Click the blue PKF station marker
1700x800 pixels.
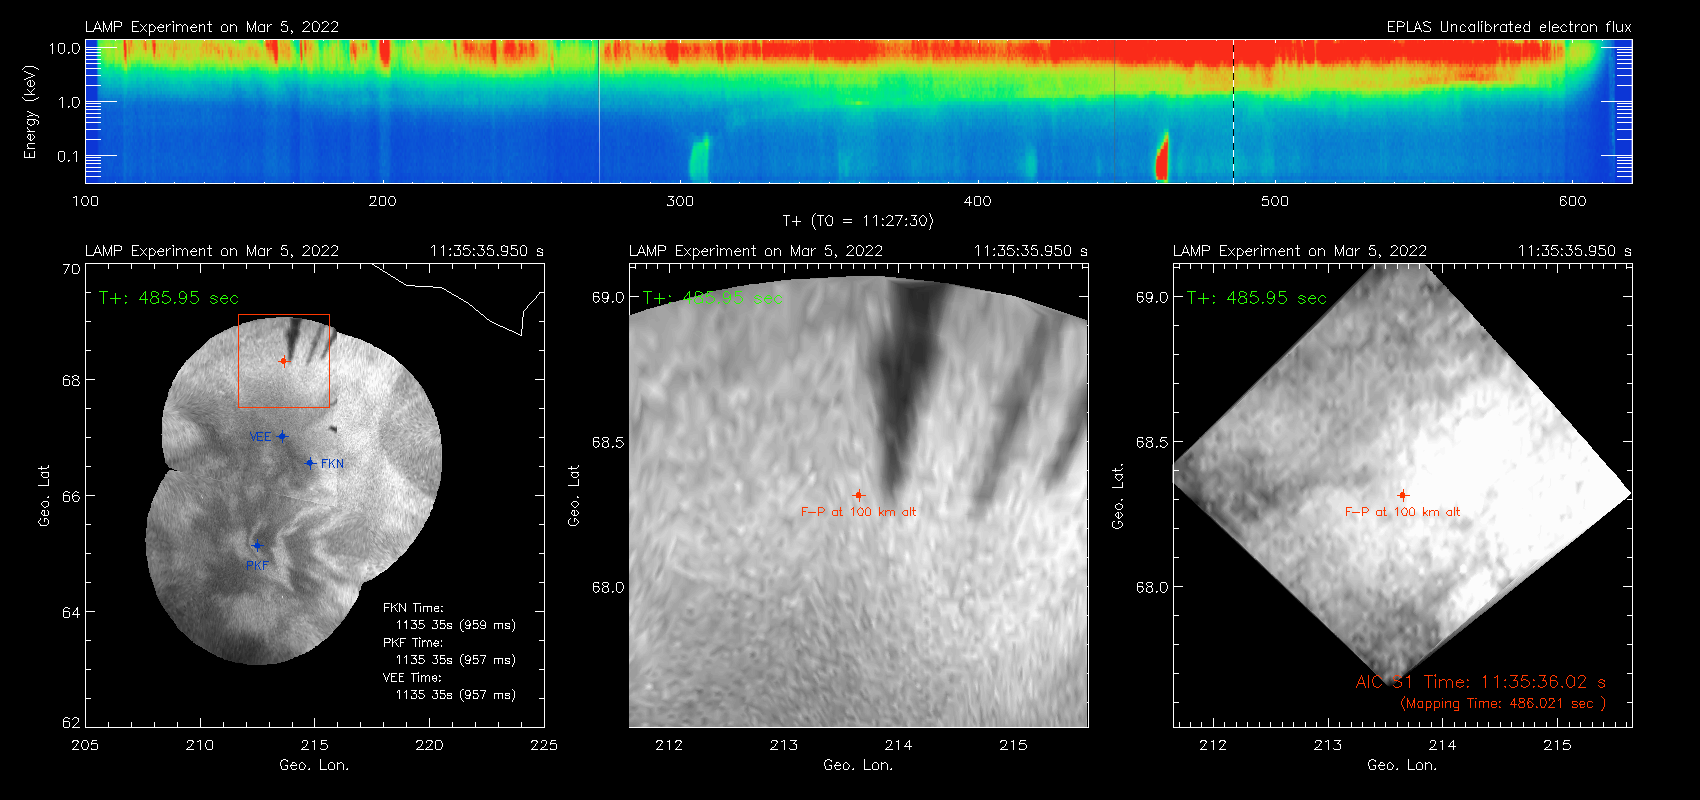(x=257, y=546)
